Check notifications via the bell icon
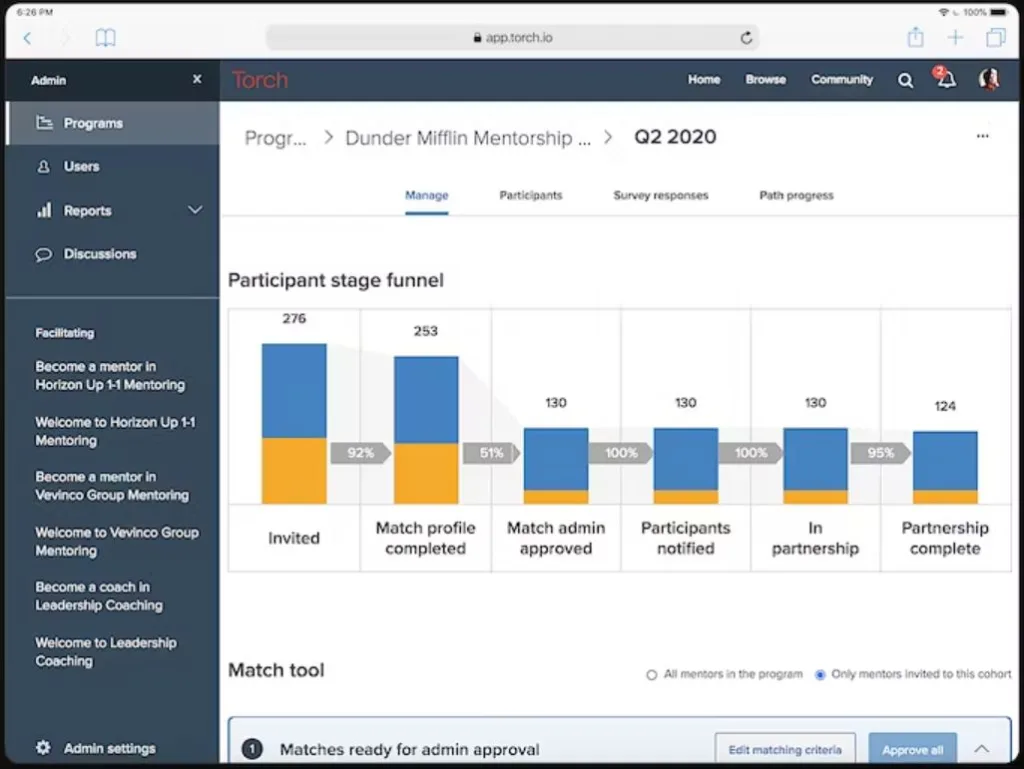 click(943, 80)
